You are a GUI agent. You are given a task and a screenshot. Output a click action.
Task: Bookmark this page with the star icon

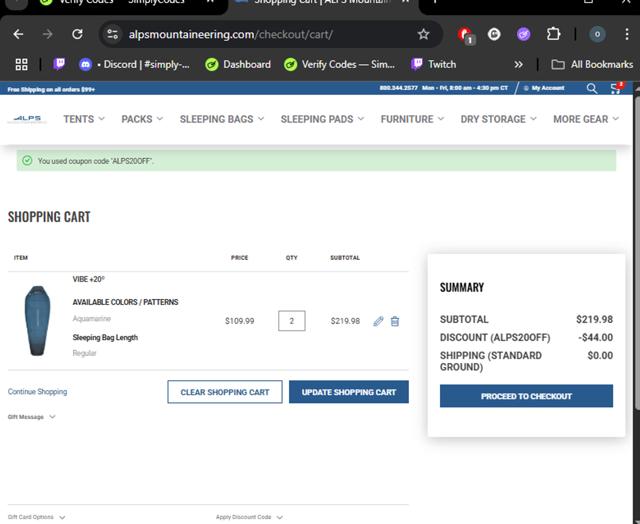pyautogui.click(x=423, y=34)
